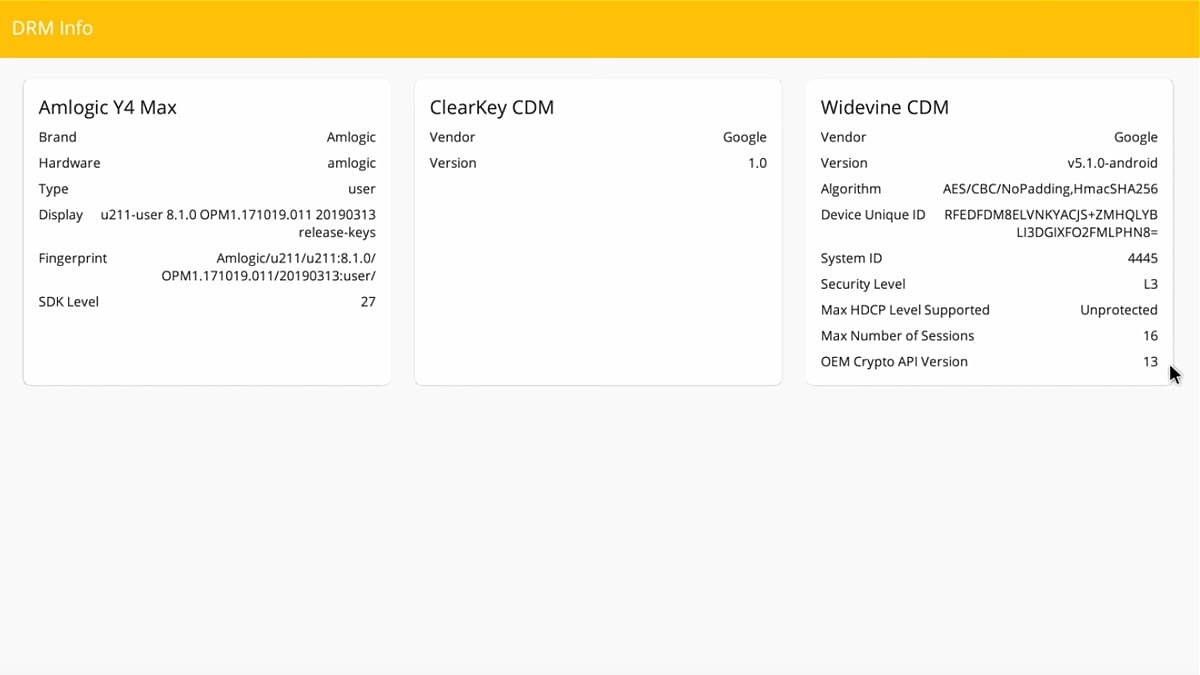1200x675 pixels.
Task: Click the u211-user 8.1.0 display value
Action: (x=238, y=223)
